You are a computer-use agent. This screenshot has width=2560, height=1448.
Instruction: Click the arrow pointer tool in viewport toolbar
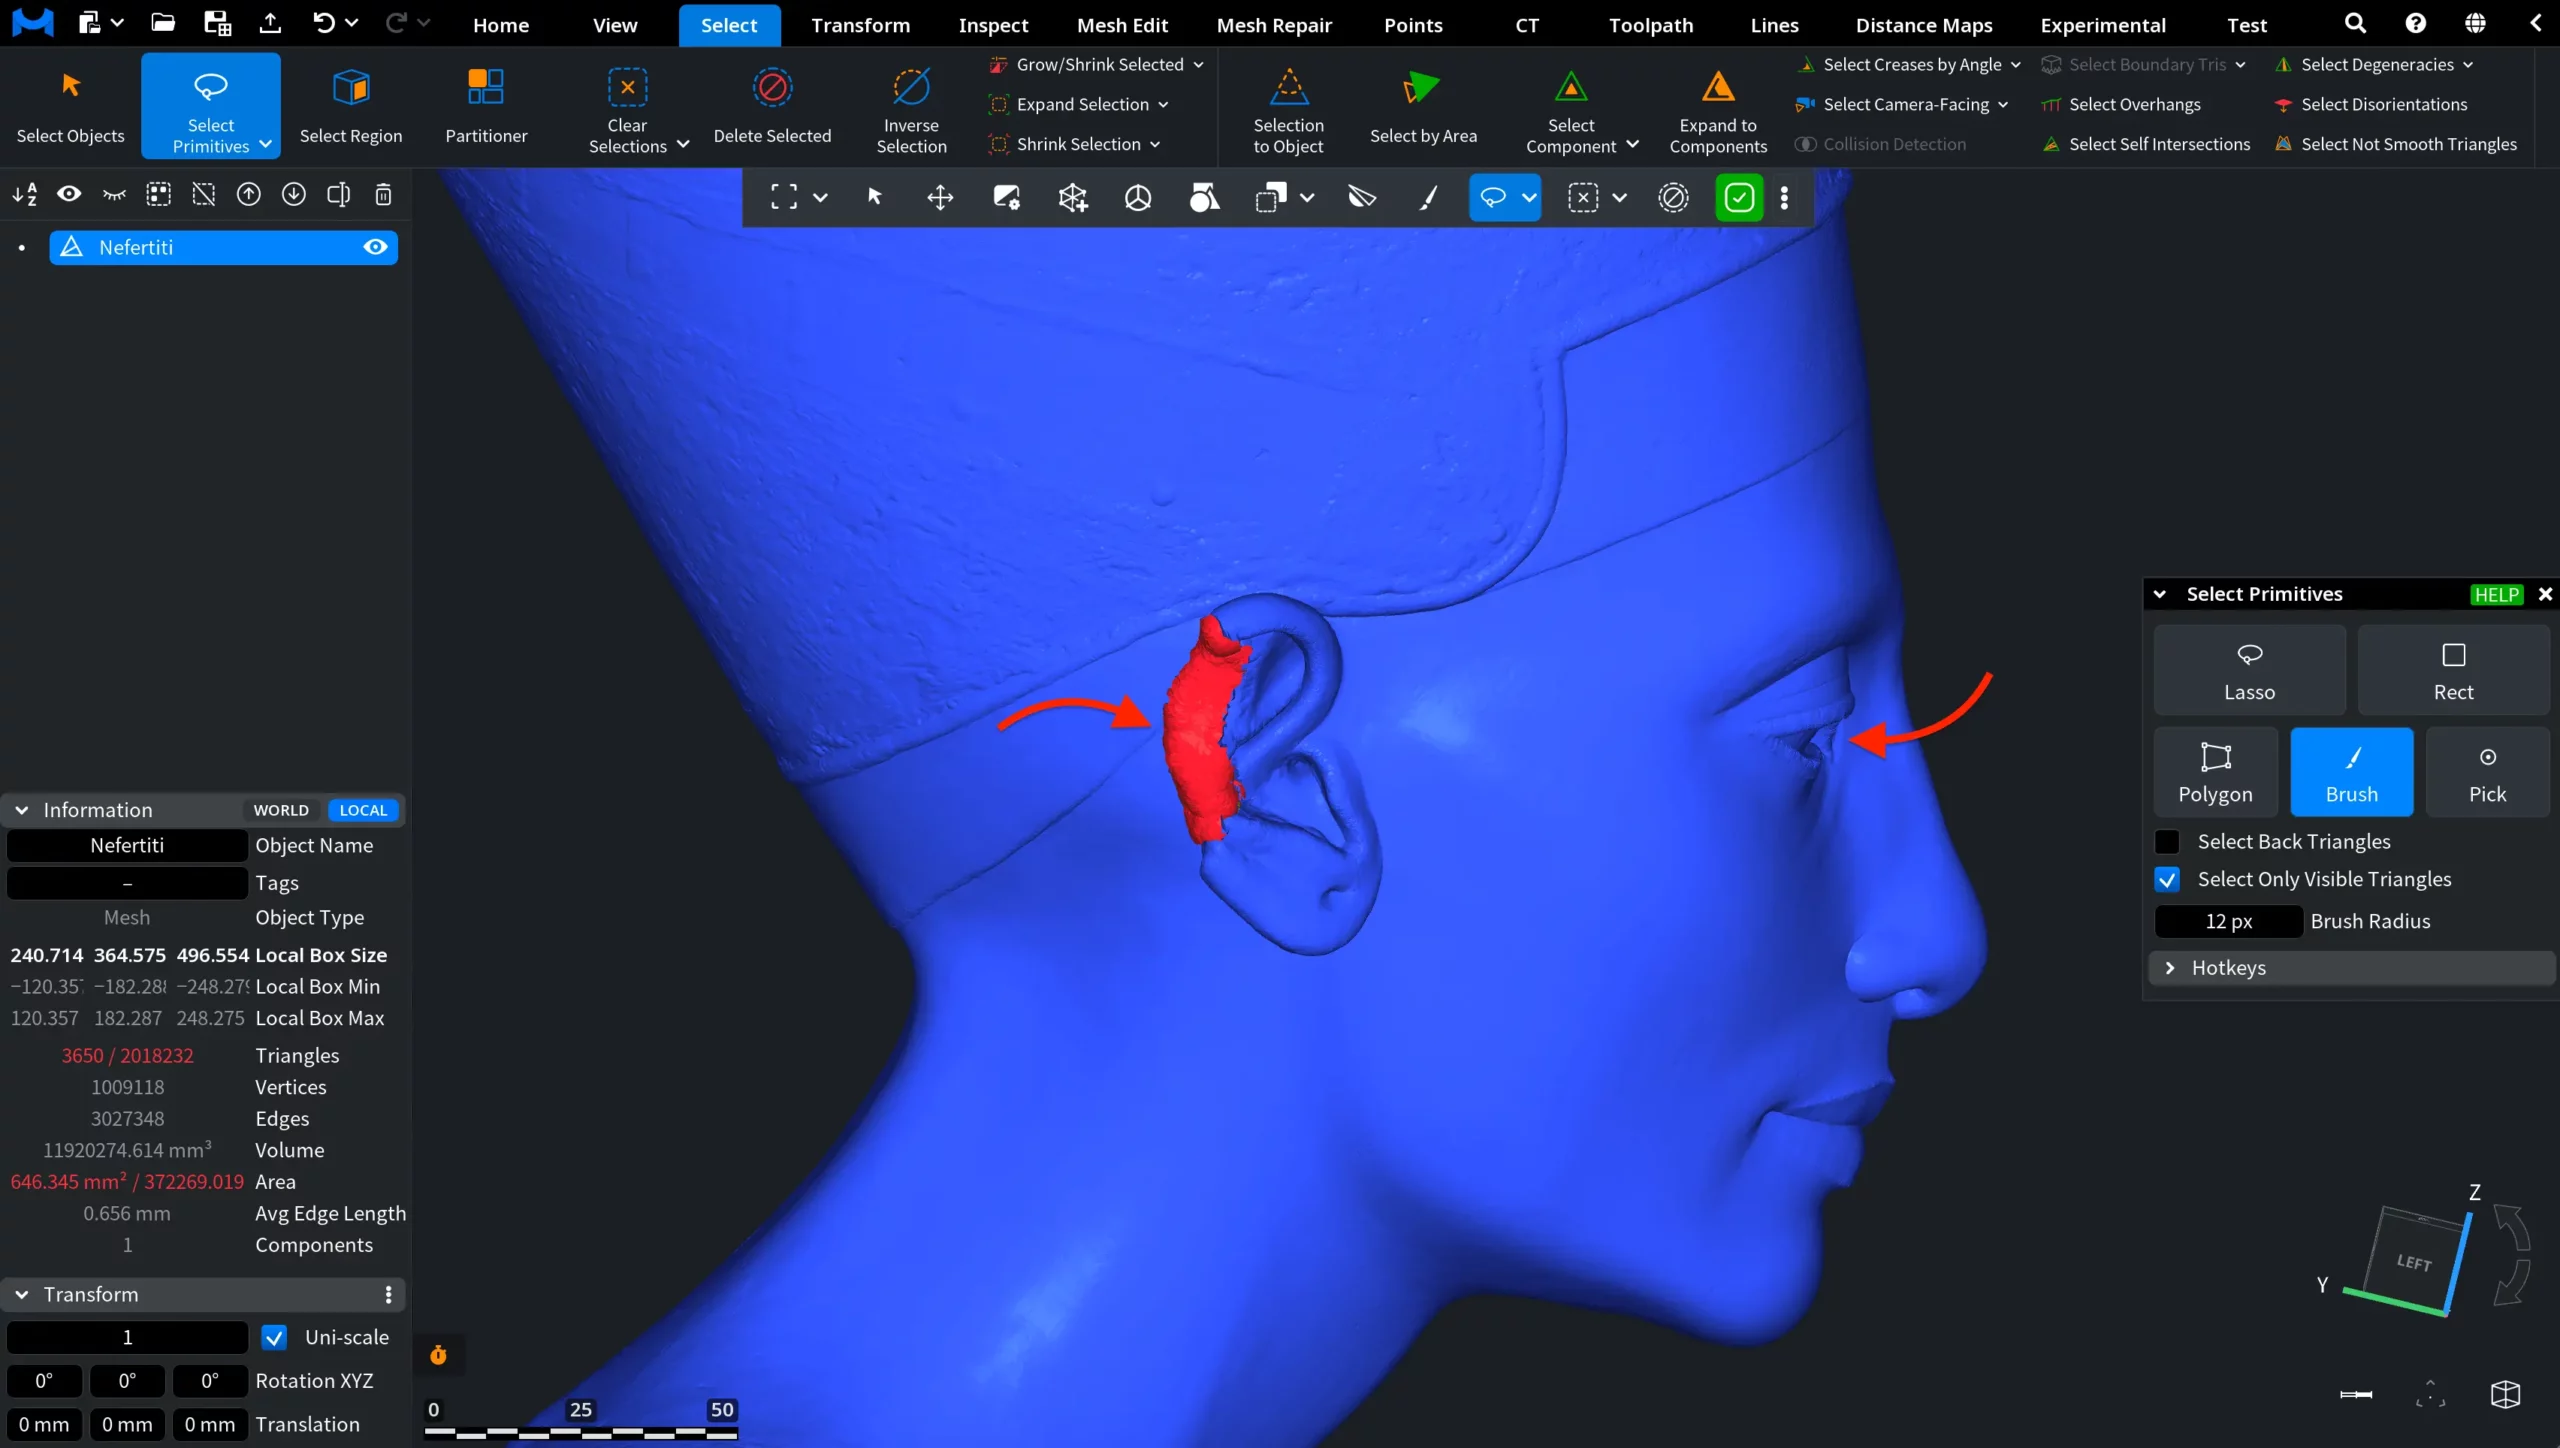tap(874, 197)
